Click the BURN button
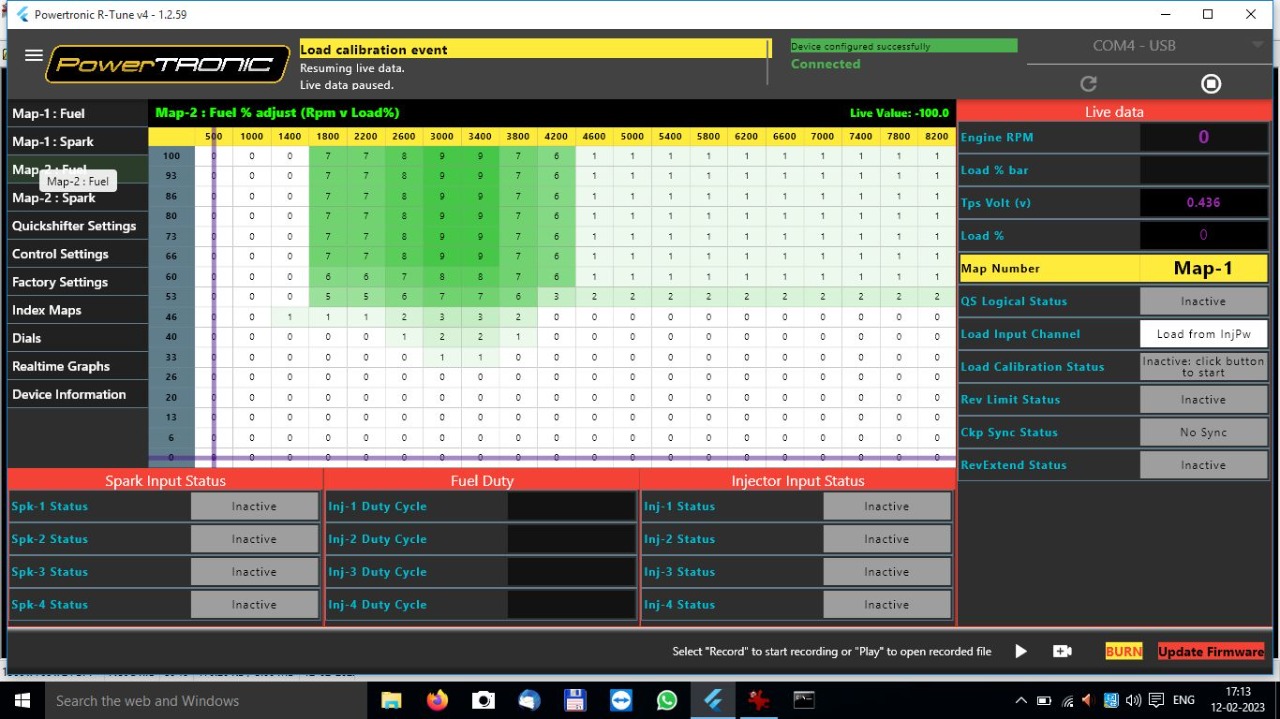1280x719 pixels. tap(1124, 651)
